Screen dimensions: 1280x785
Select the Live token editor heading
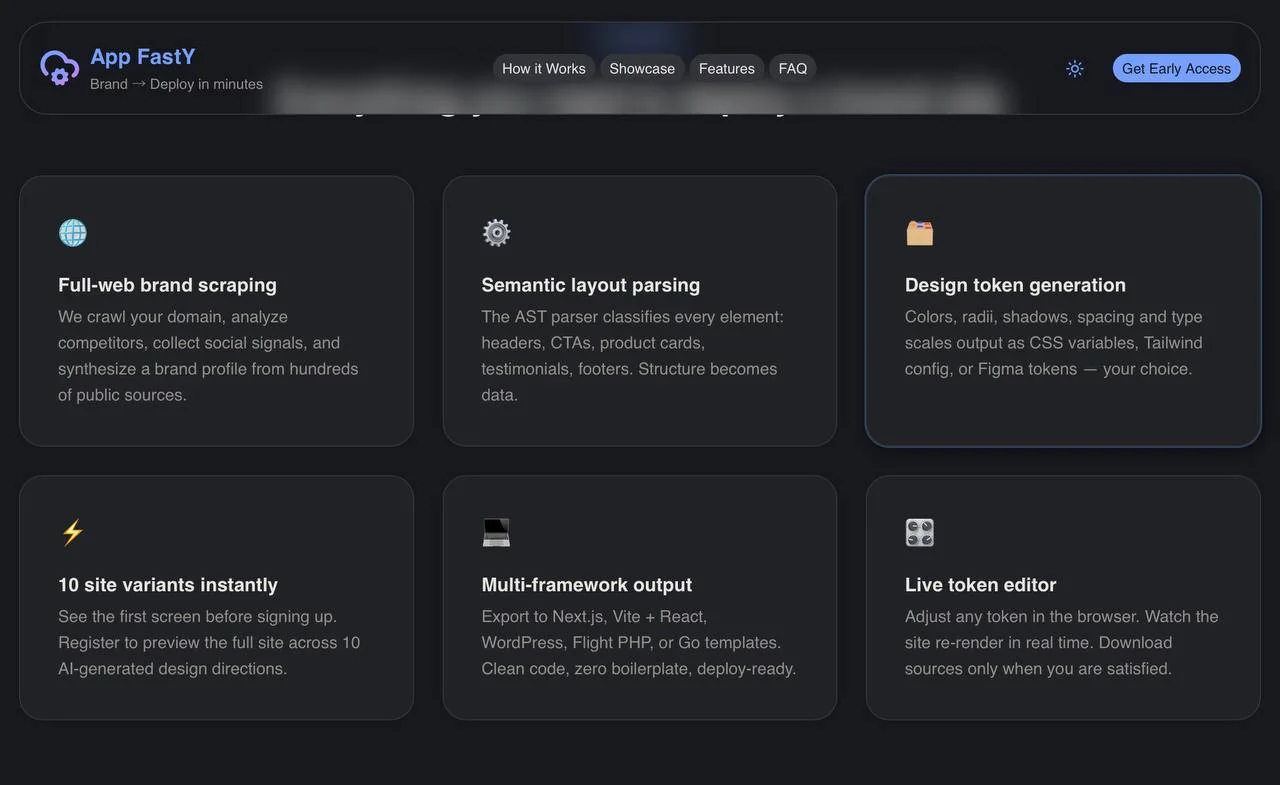point(980,585)
